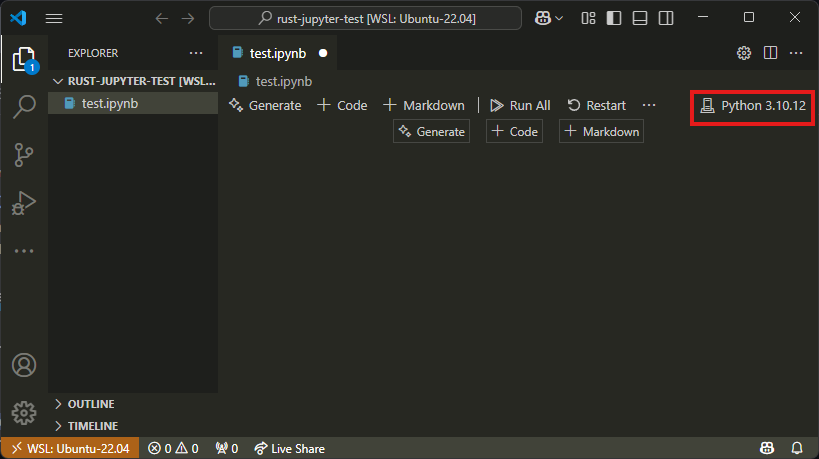Open Customize Layout in title bar
The height and width of the screenshot is (459, 819).
(588, 18)
